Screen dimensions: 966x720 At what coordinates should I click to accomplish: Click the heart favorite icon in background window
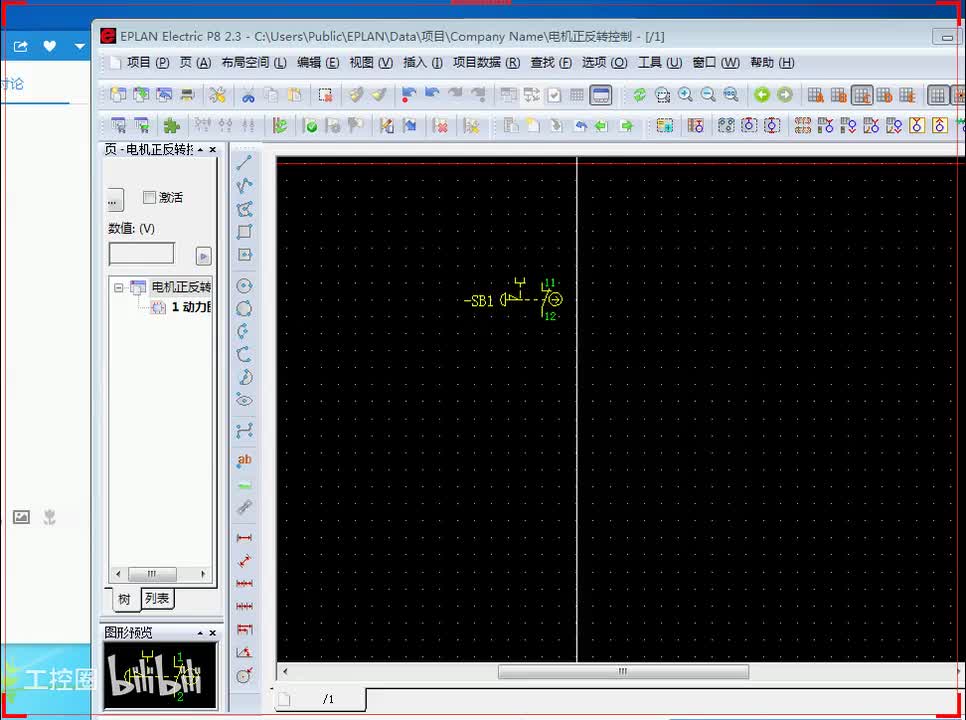(50, 46)
